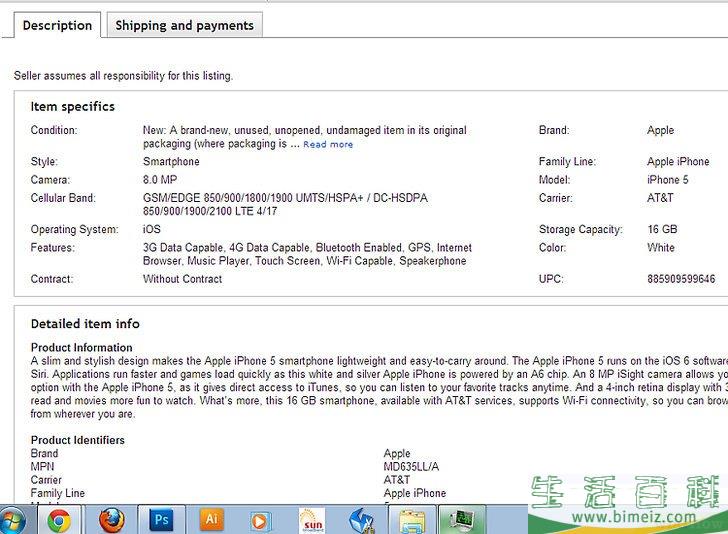Image resolution: width=728 pixels, height=534 pixels.
Task: Click 'Apple iPhone' beside 'Family Line:' label
Action: (x=678, y=162)
